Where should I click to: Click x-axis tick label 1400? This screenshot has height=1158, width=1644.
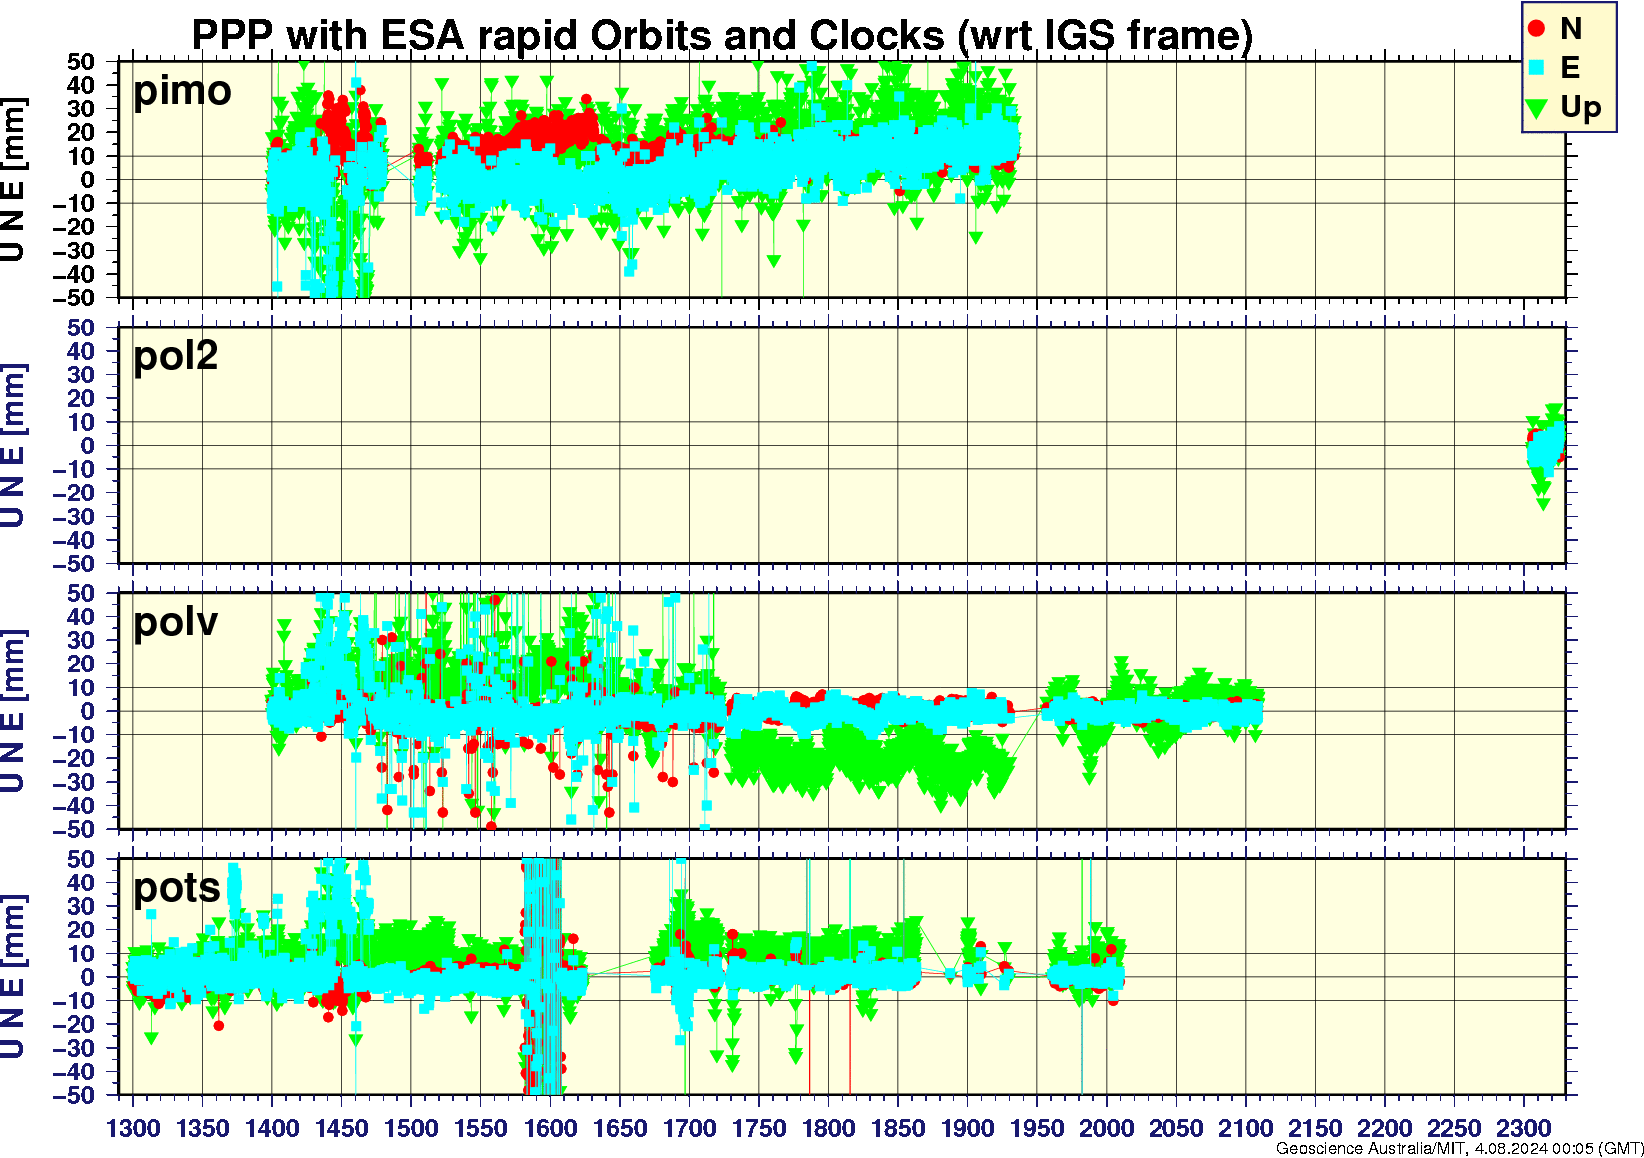[272, 1128]
